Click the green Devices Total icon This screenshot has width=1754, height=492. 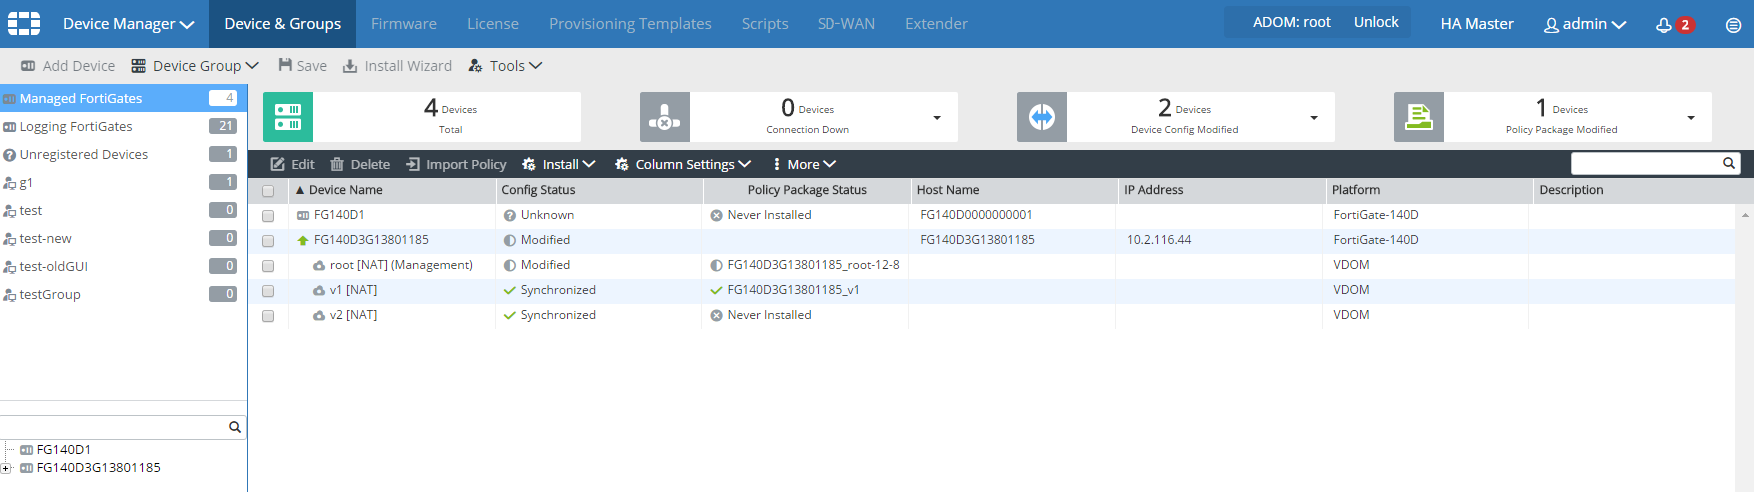pyautogui.click(x=288, y=117)
